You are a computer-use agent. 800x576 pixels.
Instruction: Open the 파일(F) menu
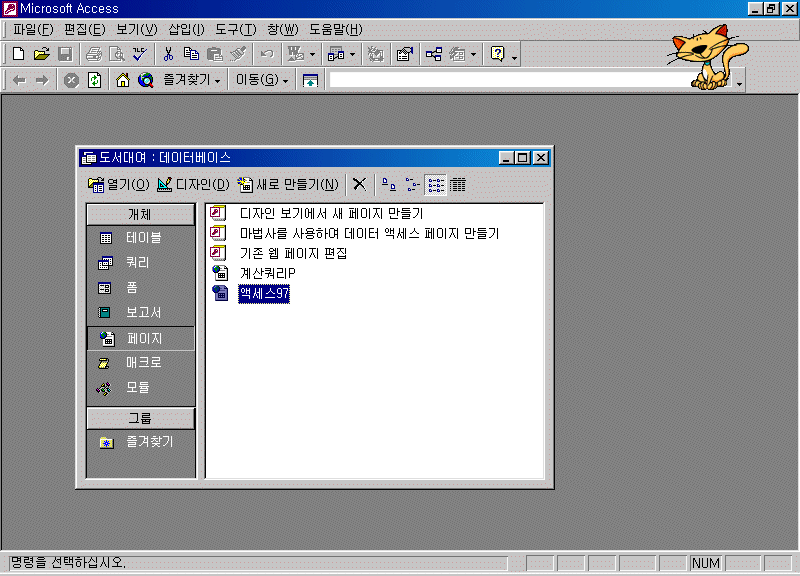tap(33, 29)
